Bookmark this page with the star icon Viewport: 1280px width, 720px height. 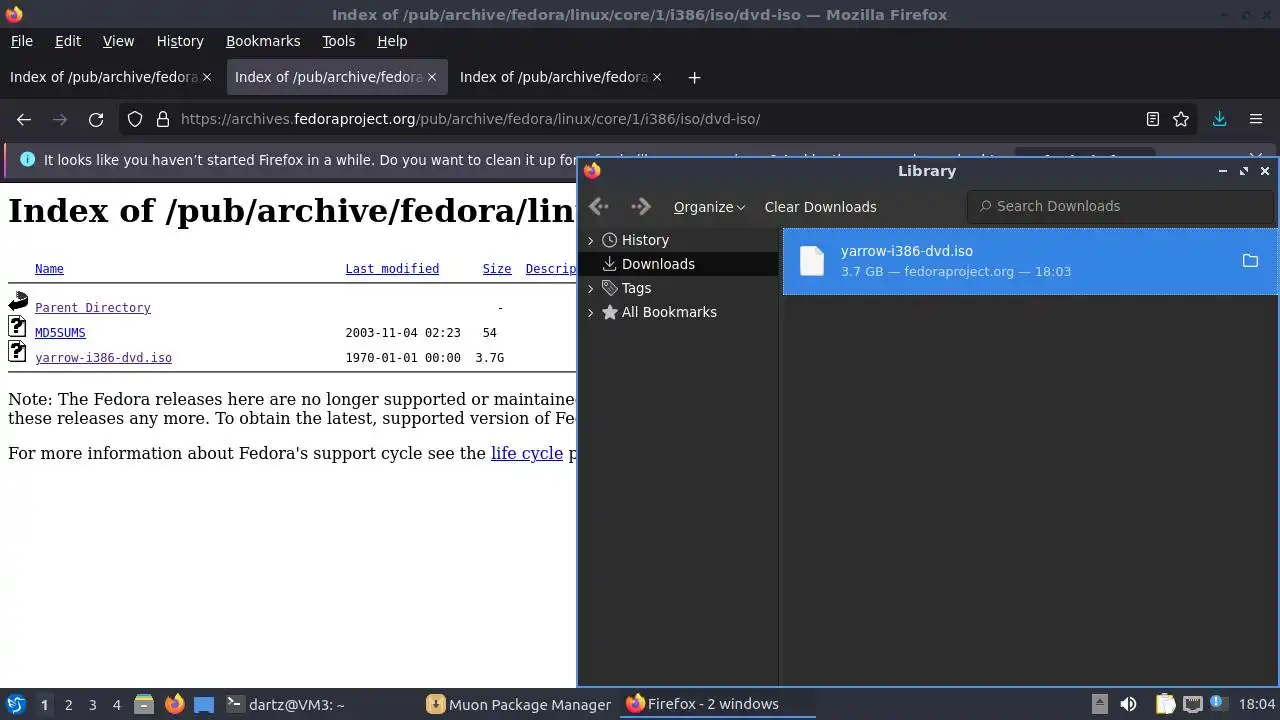coord(1181,119)
